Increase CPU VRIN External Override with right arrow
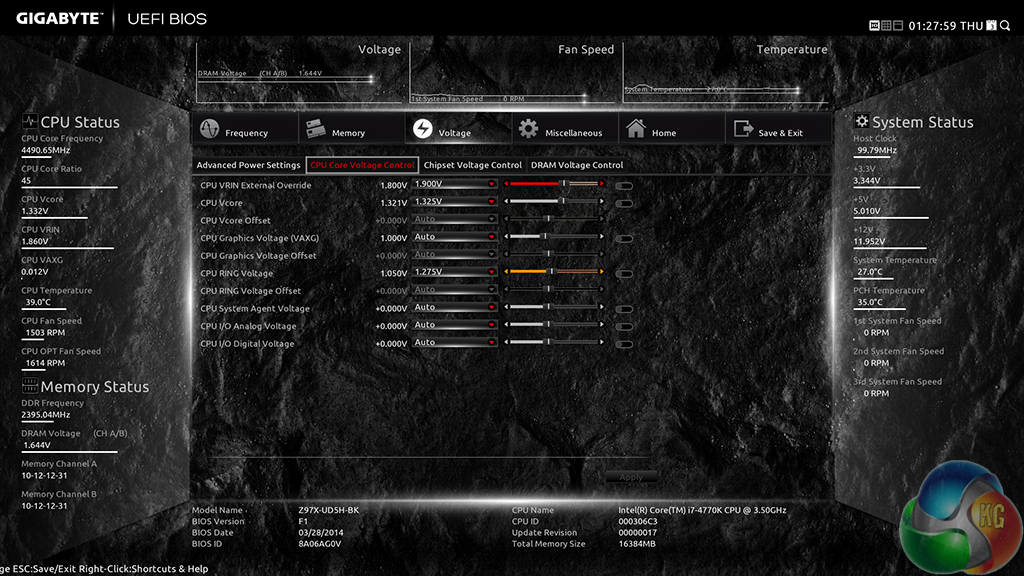Viewport: 1024px width, 576px height. (x=601, y=184)
